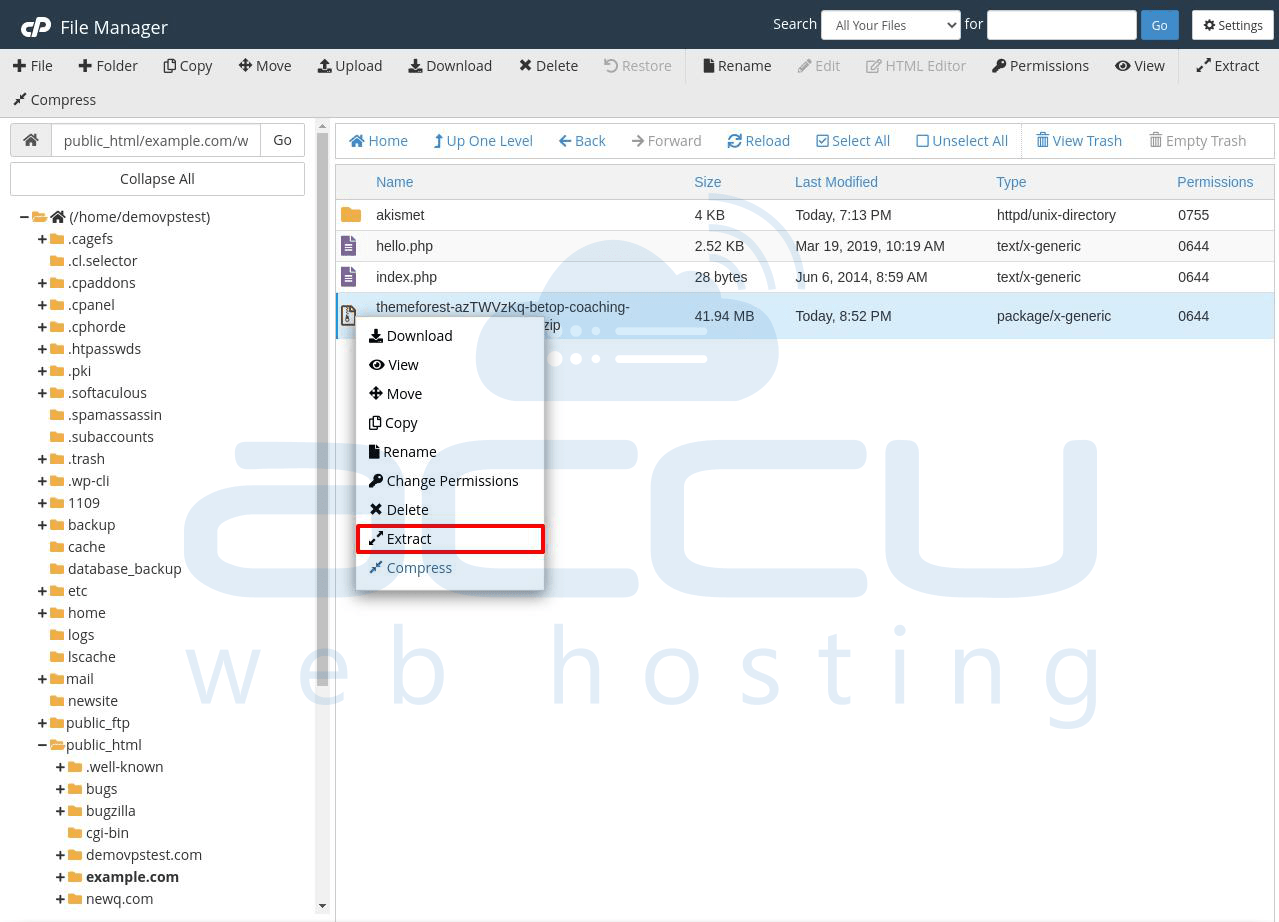Expand the mail tree folder

click(42, 679)
